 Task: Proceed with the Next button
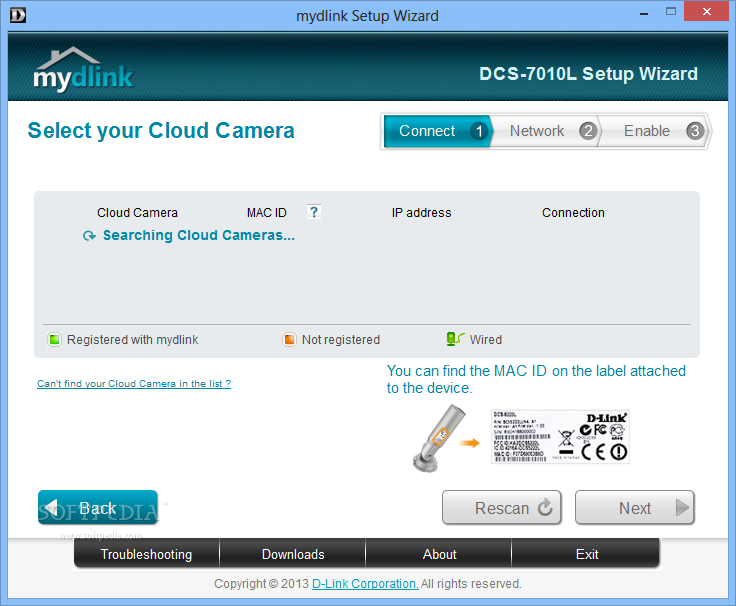click(x=635, y=507)
